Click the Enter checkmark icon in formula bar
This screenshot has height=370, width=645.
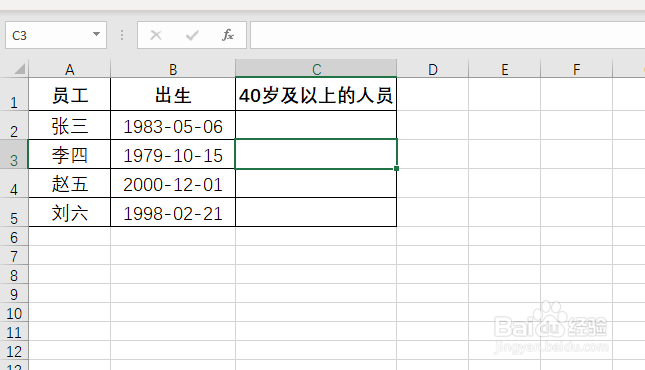(x=192, y=35)
